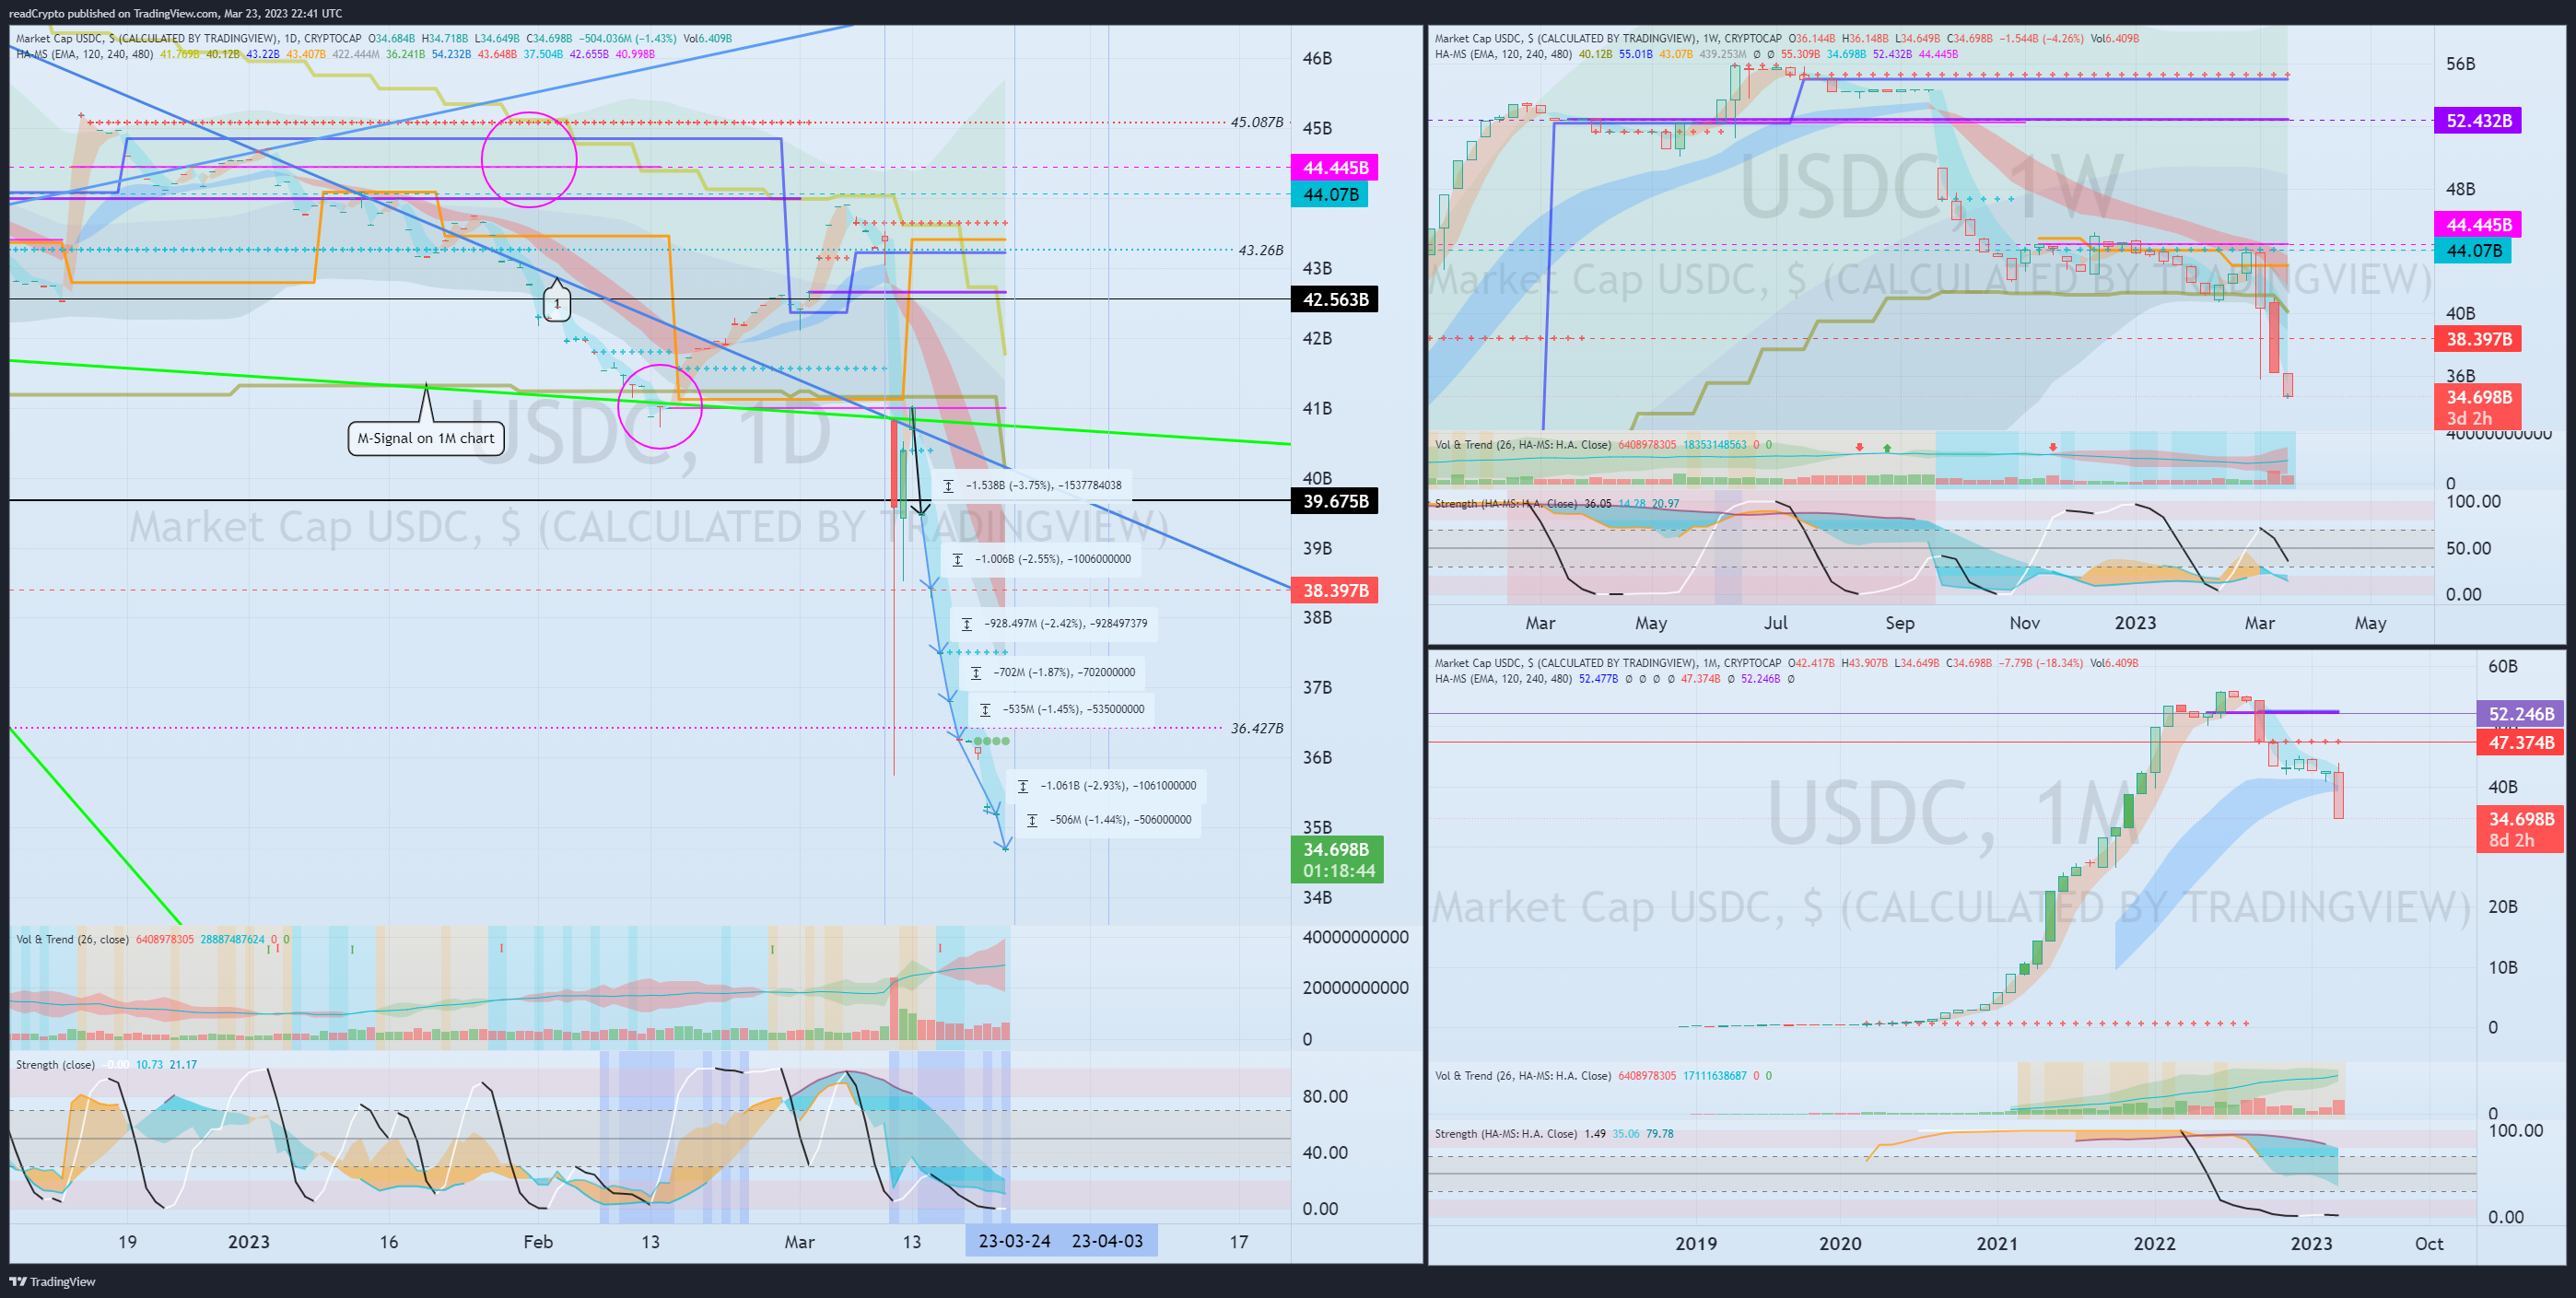2576x1298 pixels.
Task: Click the Oct label on the 1M time axis
Action: click(x=2429, y=1243)
